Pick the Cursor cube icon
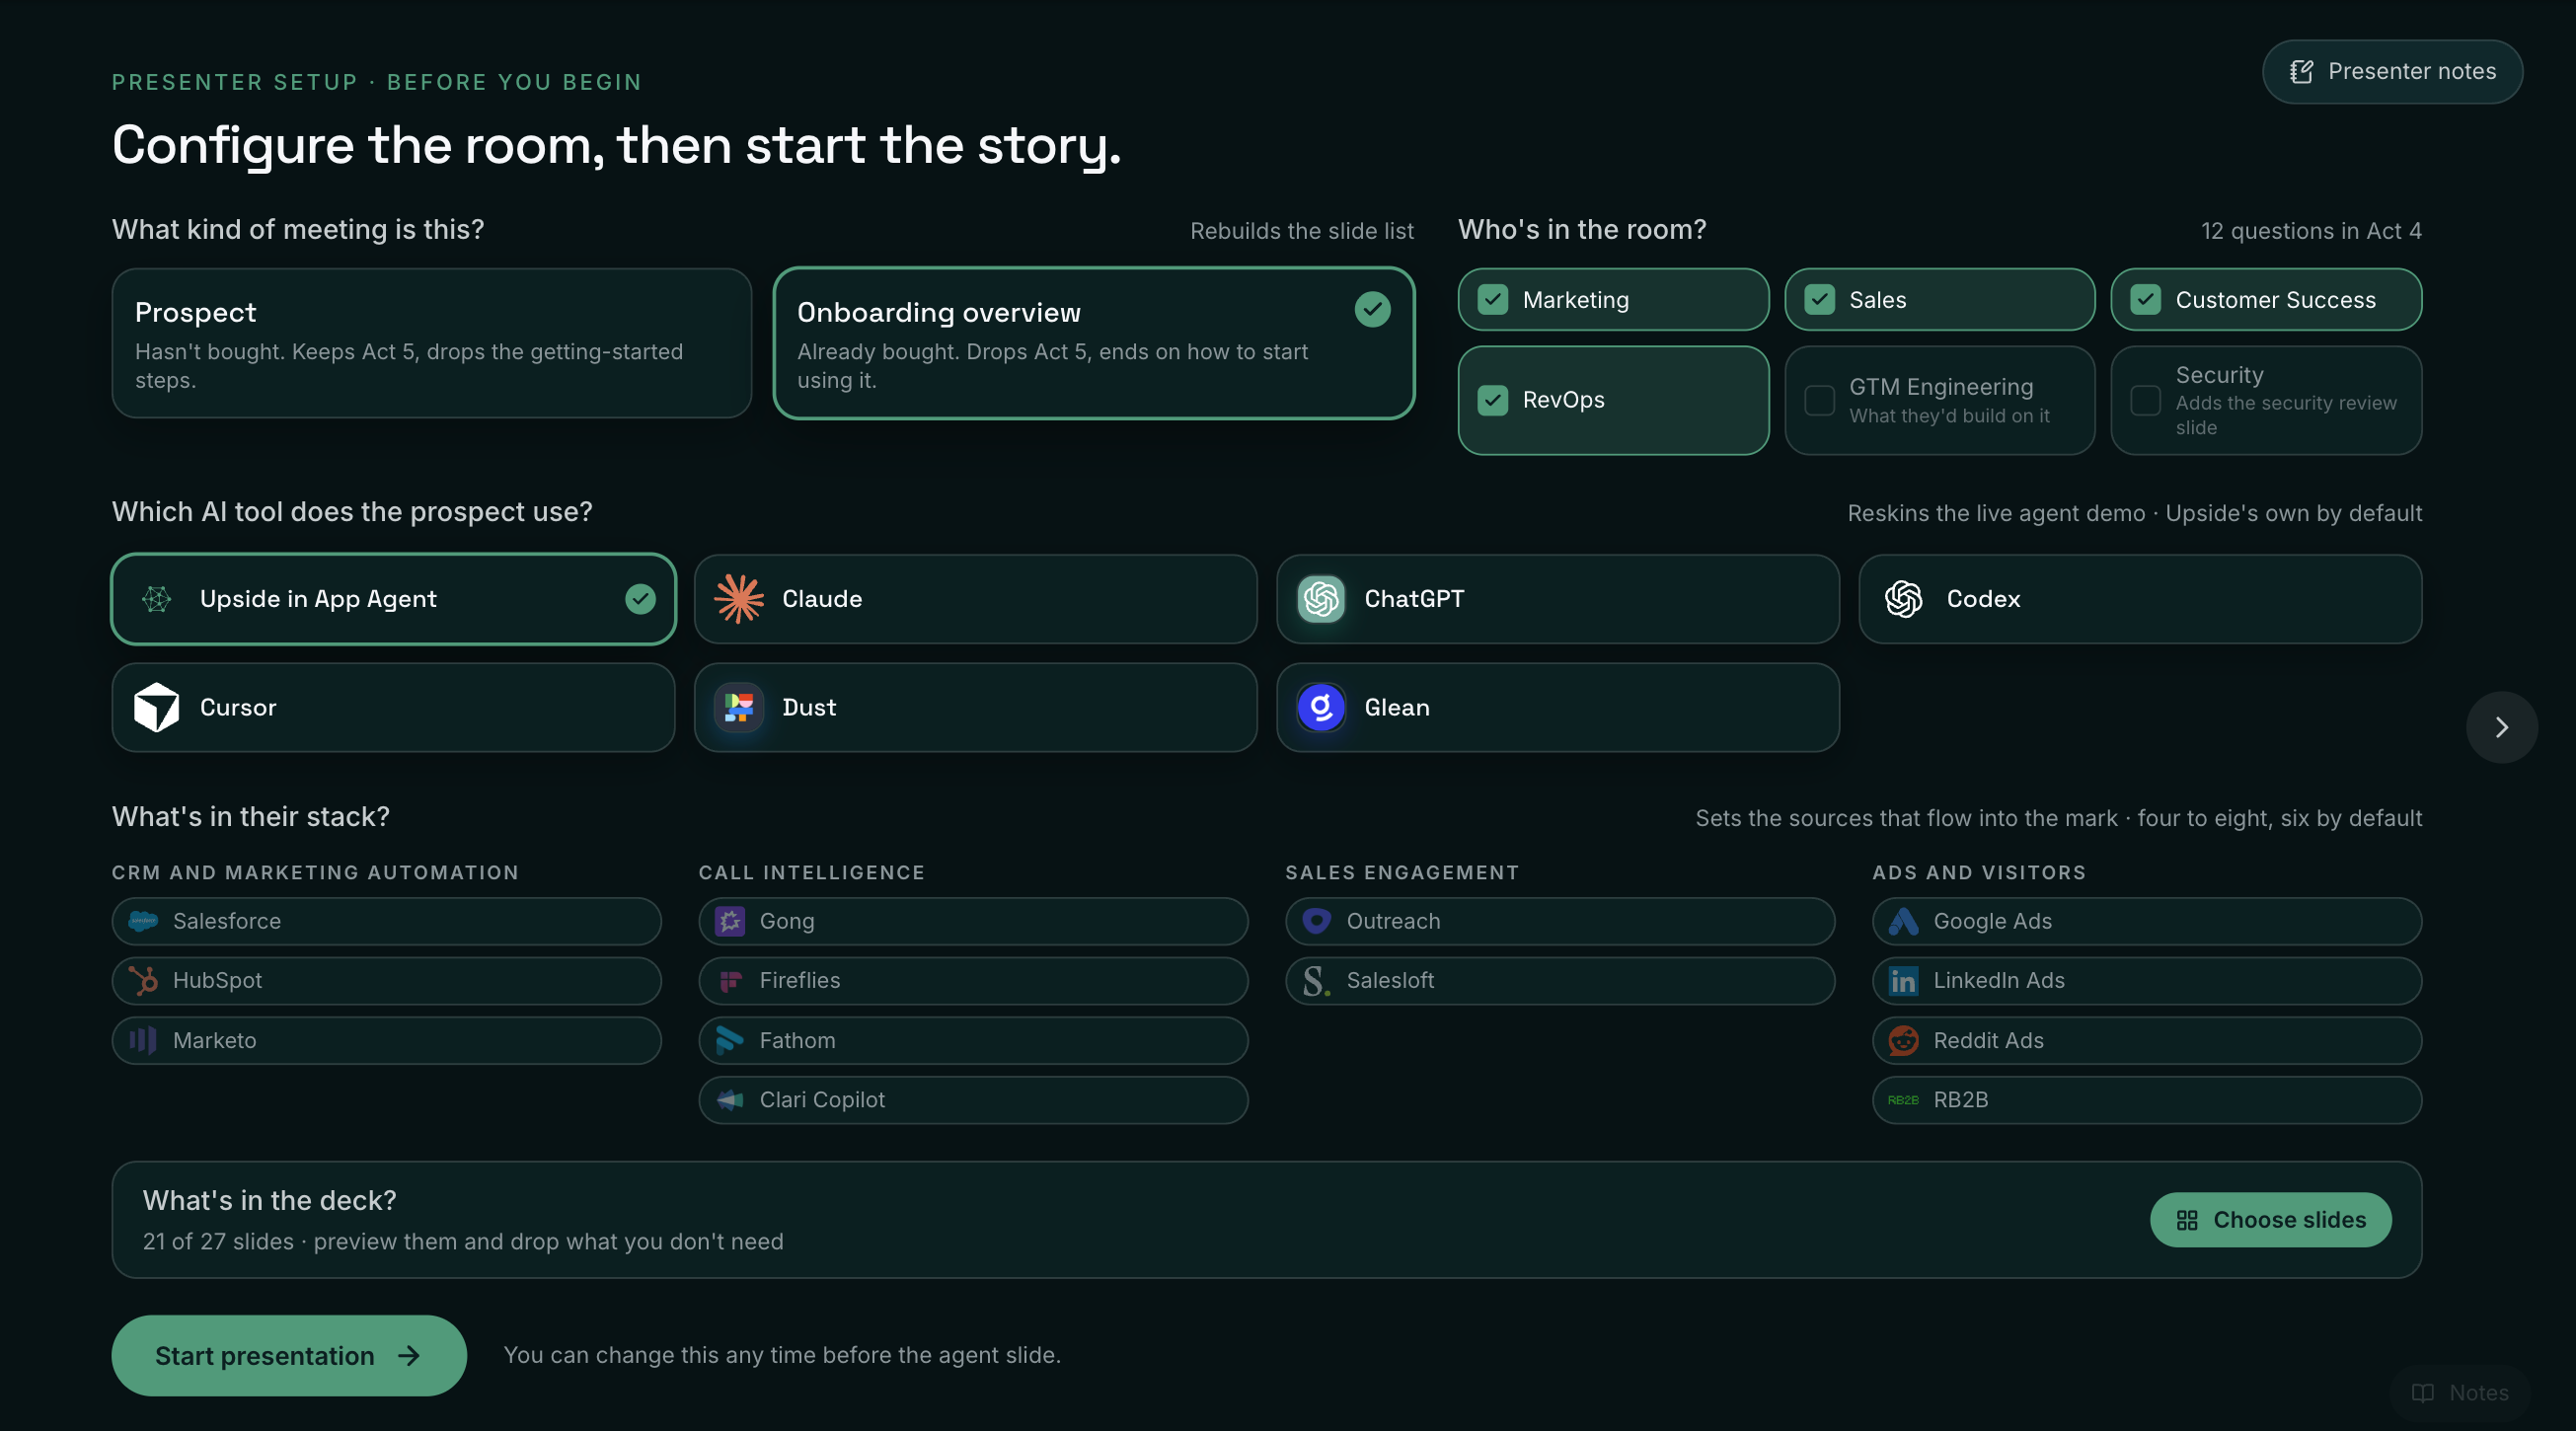This screenshot has height=1431, width=2576. 157,707
